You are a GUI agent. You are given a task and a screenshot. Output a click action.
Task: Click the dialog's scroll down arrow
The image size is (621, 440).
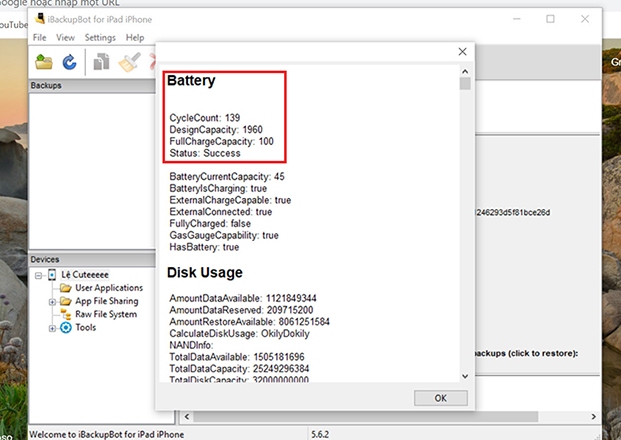coord(464,375)
